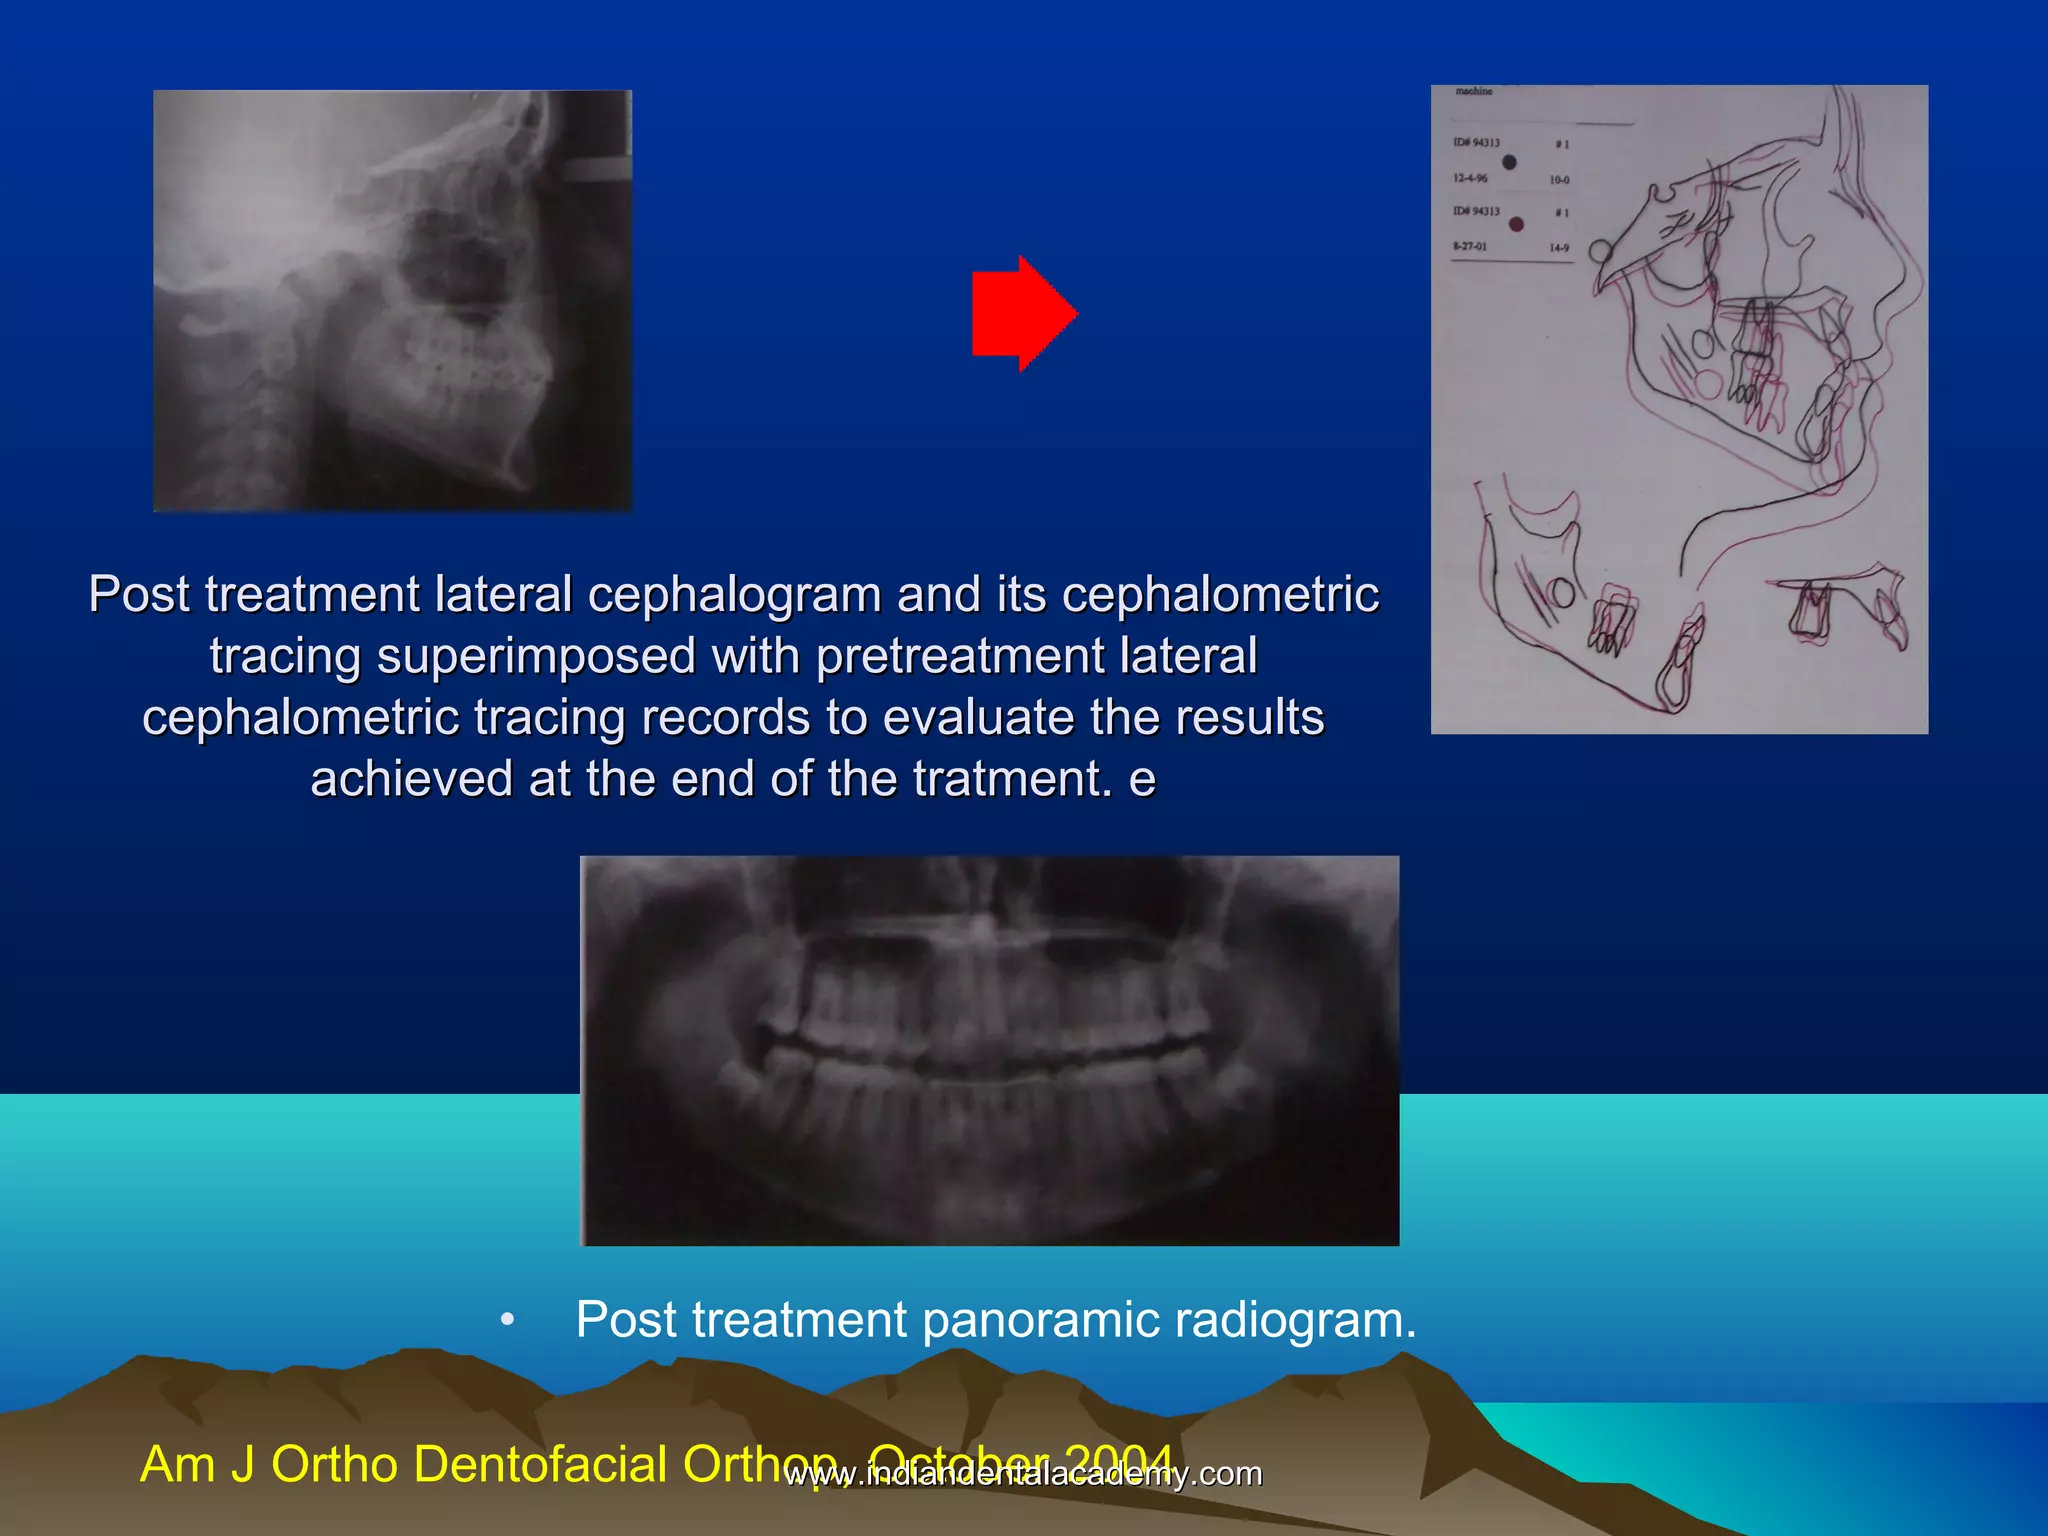The height and width of the screenshot is (1536, 2048).
Task: Open the www.indiandentalacademy.com link
Action: tap(1024, 1474)
